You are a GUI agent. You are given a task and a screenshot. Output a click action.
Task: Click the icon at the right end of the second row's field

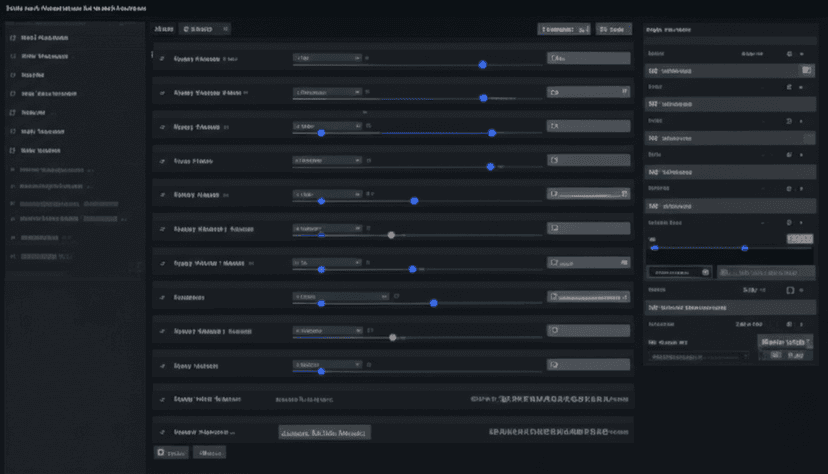coord(625,92)
